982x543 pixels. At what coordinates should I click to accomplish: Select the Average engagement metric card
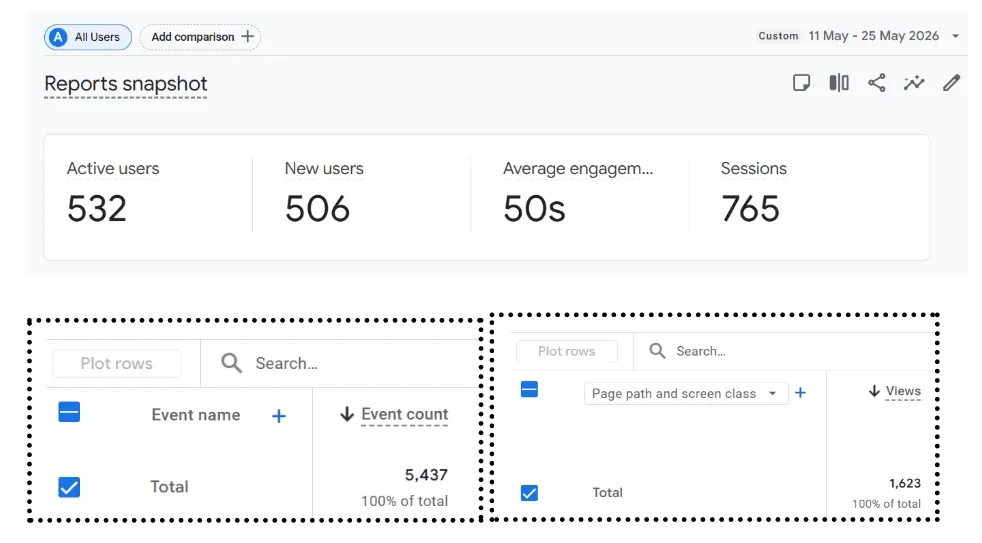tap(580, 197)
